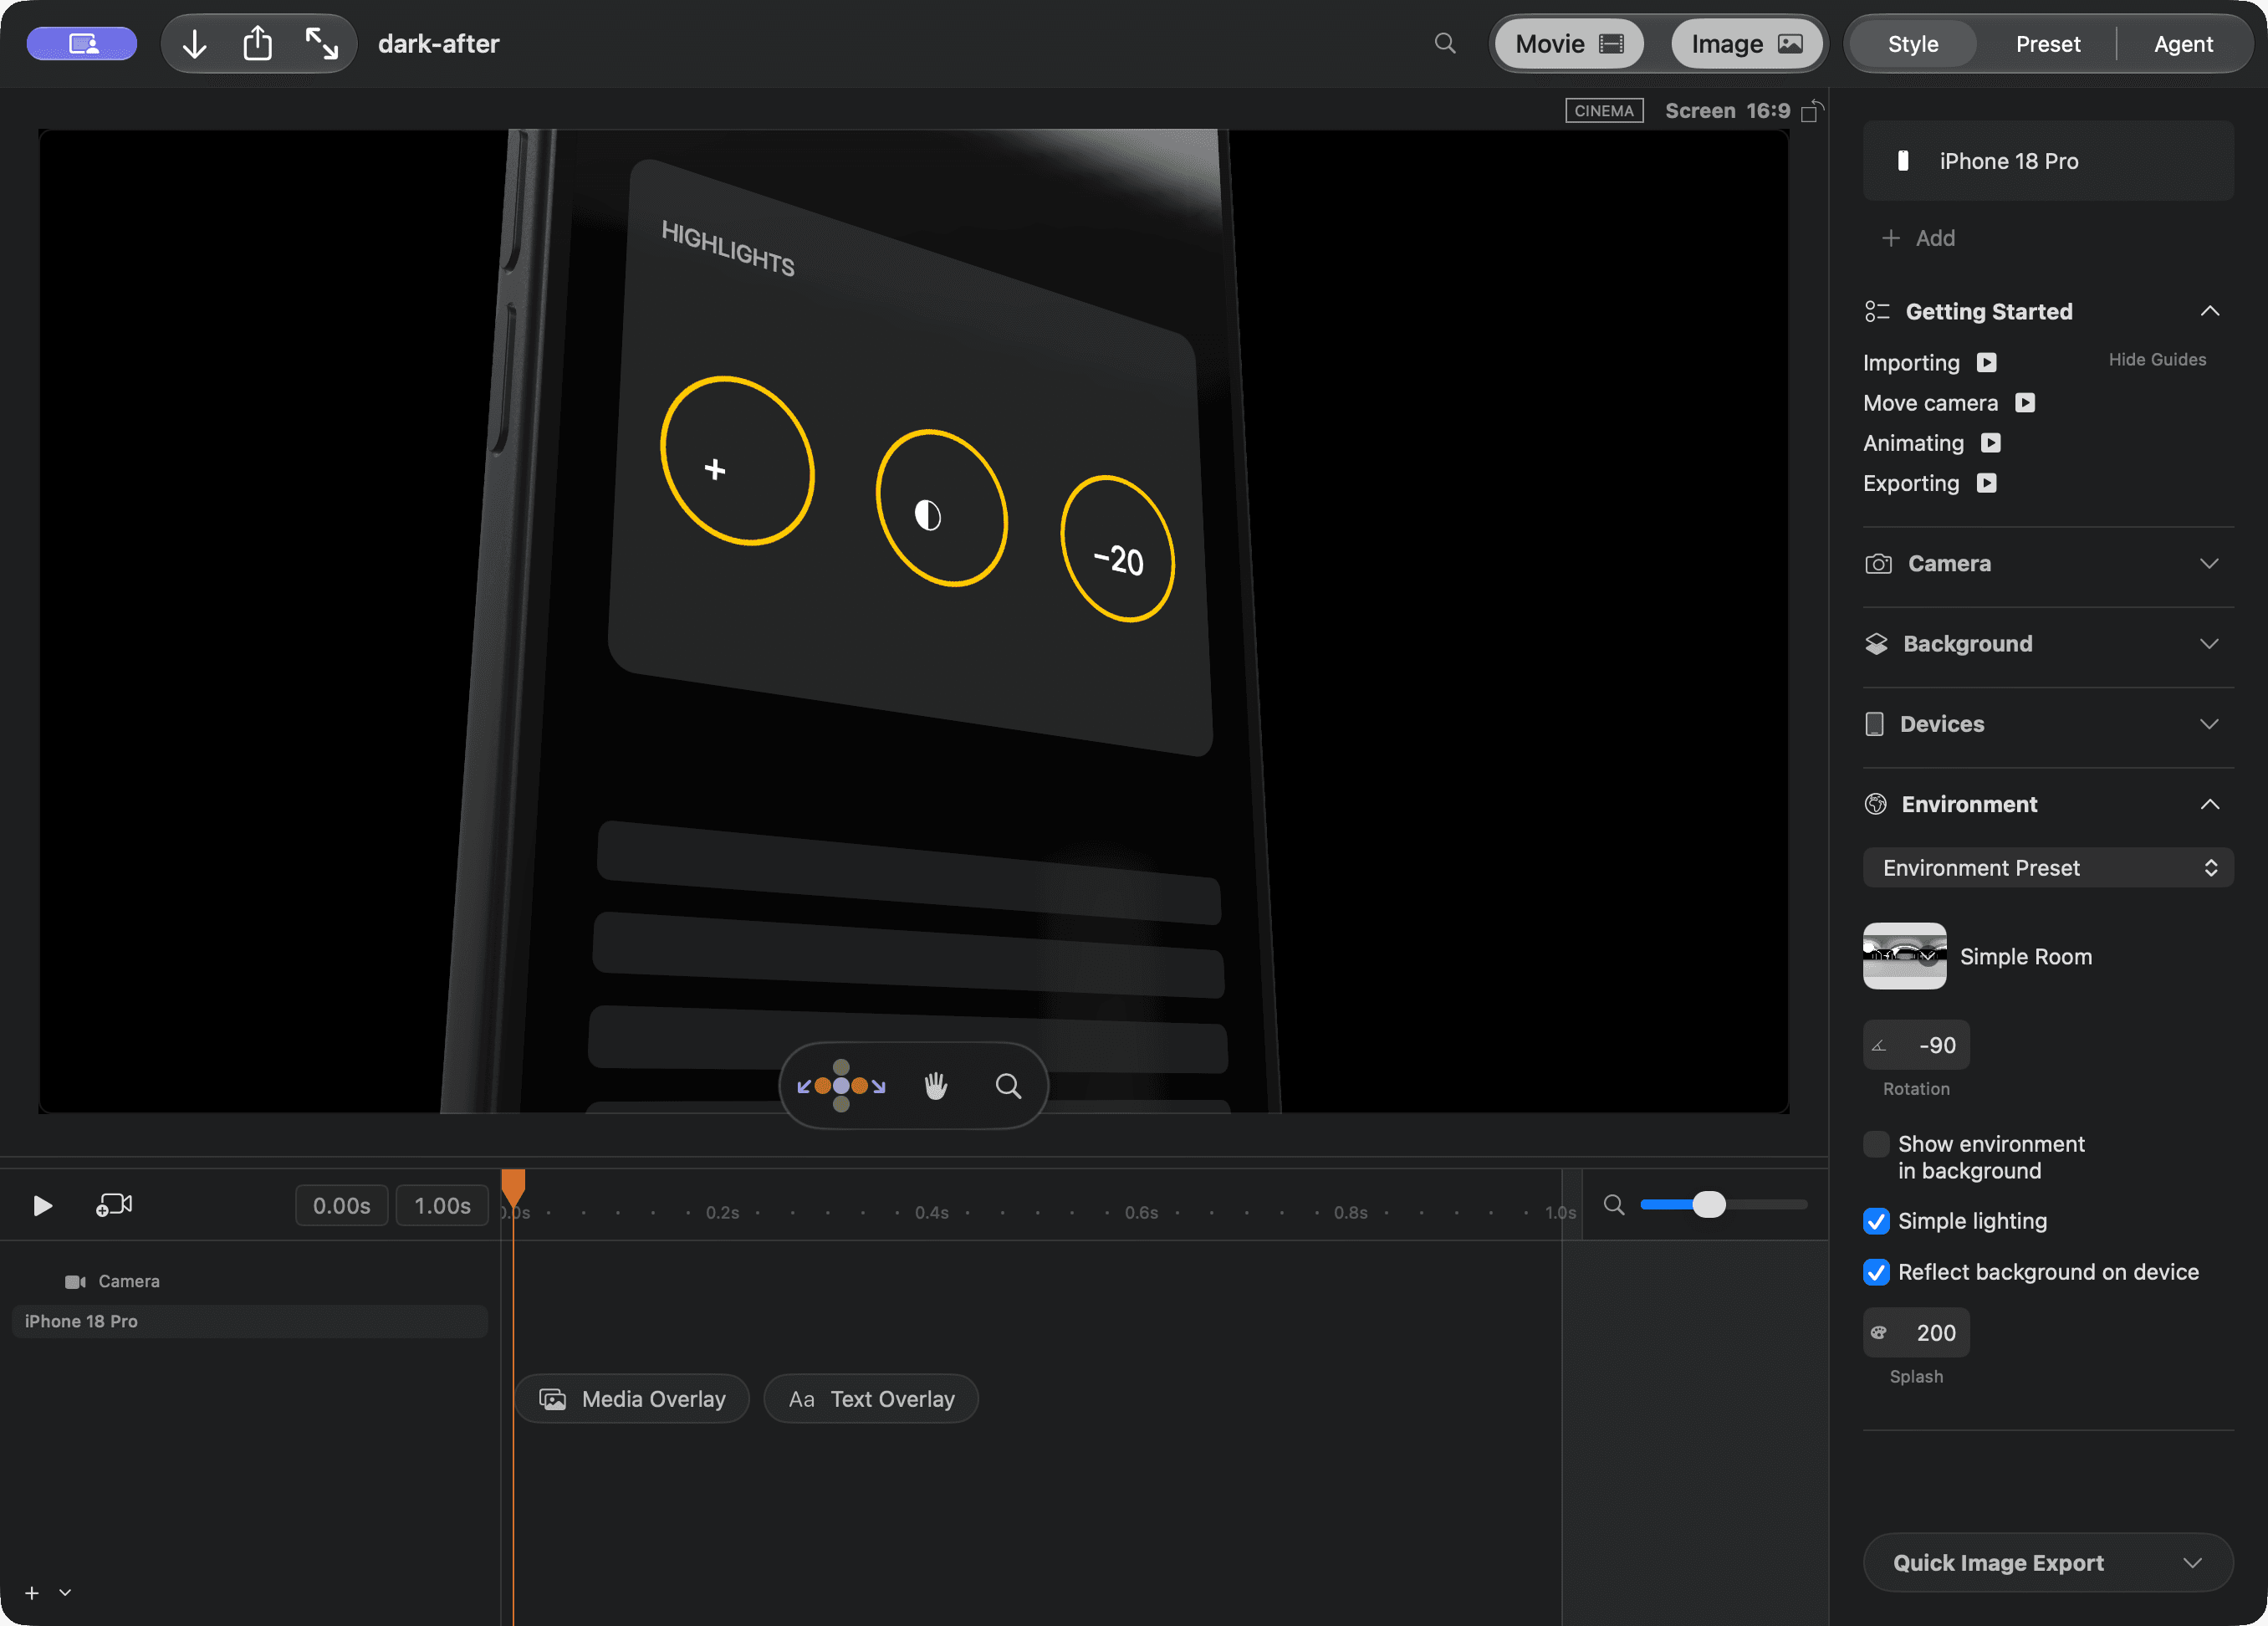Click the download arrow icon in toolbar
Viewport: 2268px width, 1626px height.
(x=195, y=44)
